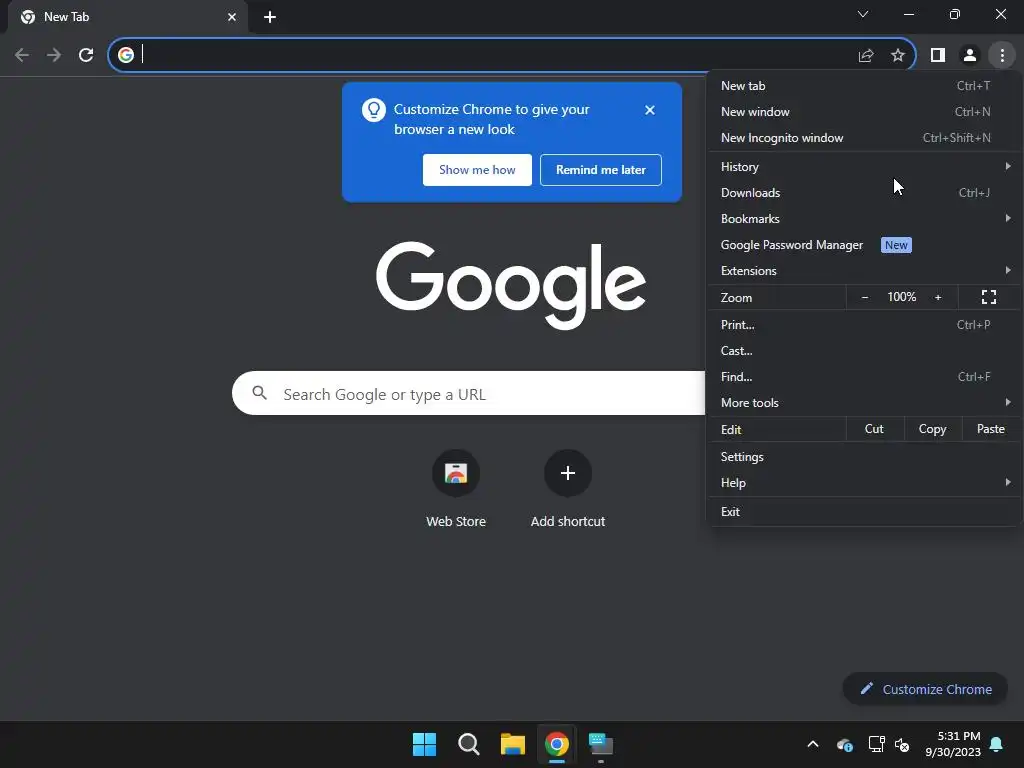Click the 100% zoom value
The image size is (1024, 768).
(x=902, y=297)
